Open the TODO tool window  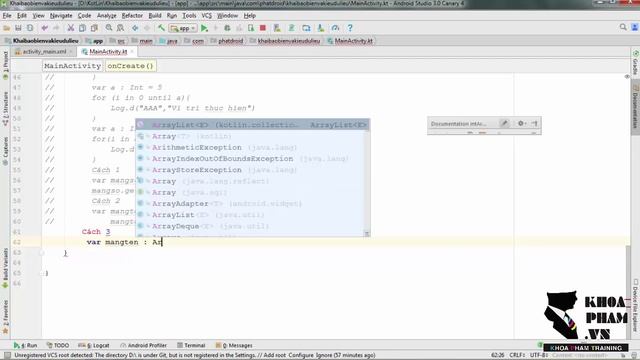58,345
